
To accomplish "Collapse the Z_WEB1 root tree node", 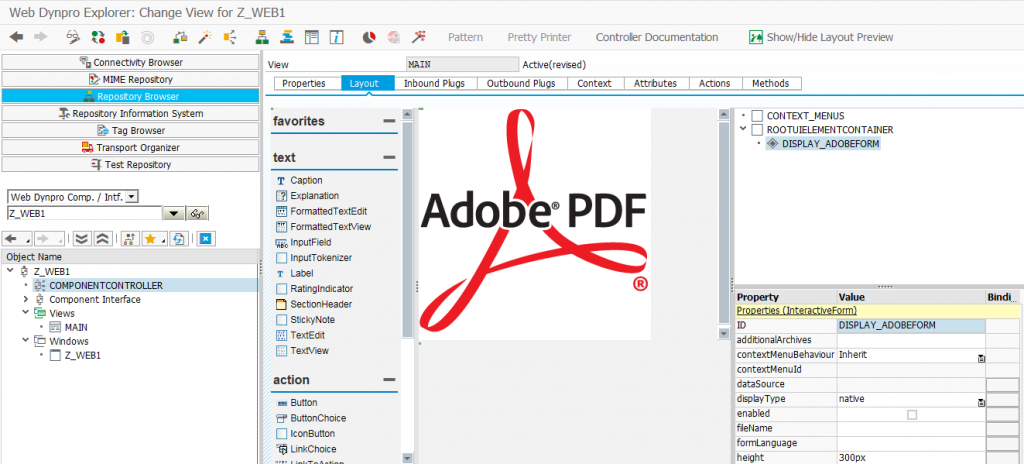I will (x=10, y=271).
